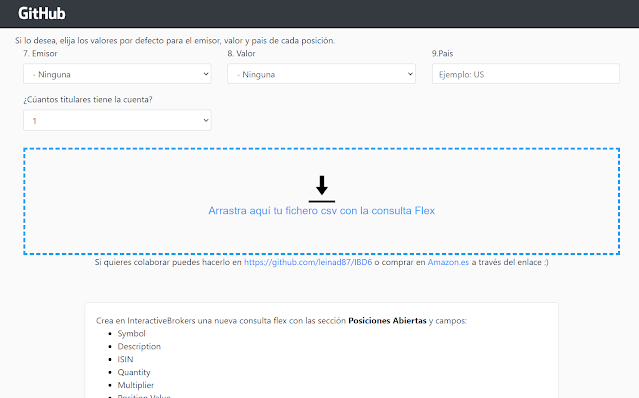Click the '7. Emisor' label
This screenshot has width=639, height=398.
40,53
